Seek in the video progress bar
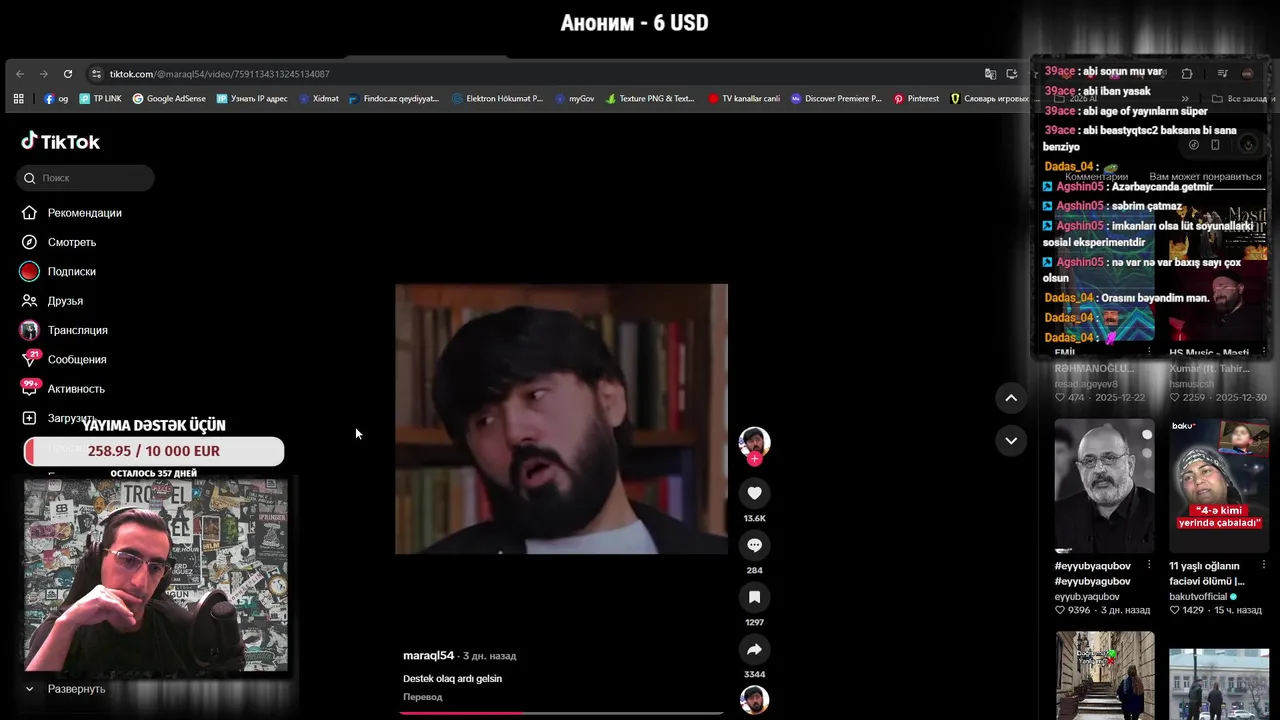 pyautogui.click(x=561, y=713)
